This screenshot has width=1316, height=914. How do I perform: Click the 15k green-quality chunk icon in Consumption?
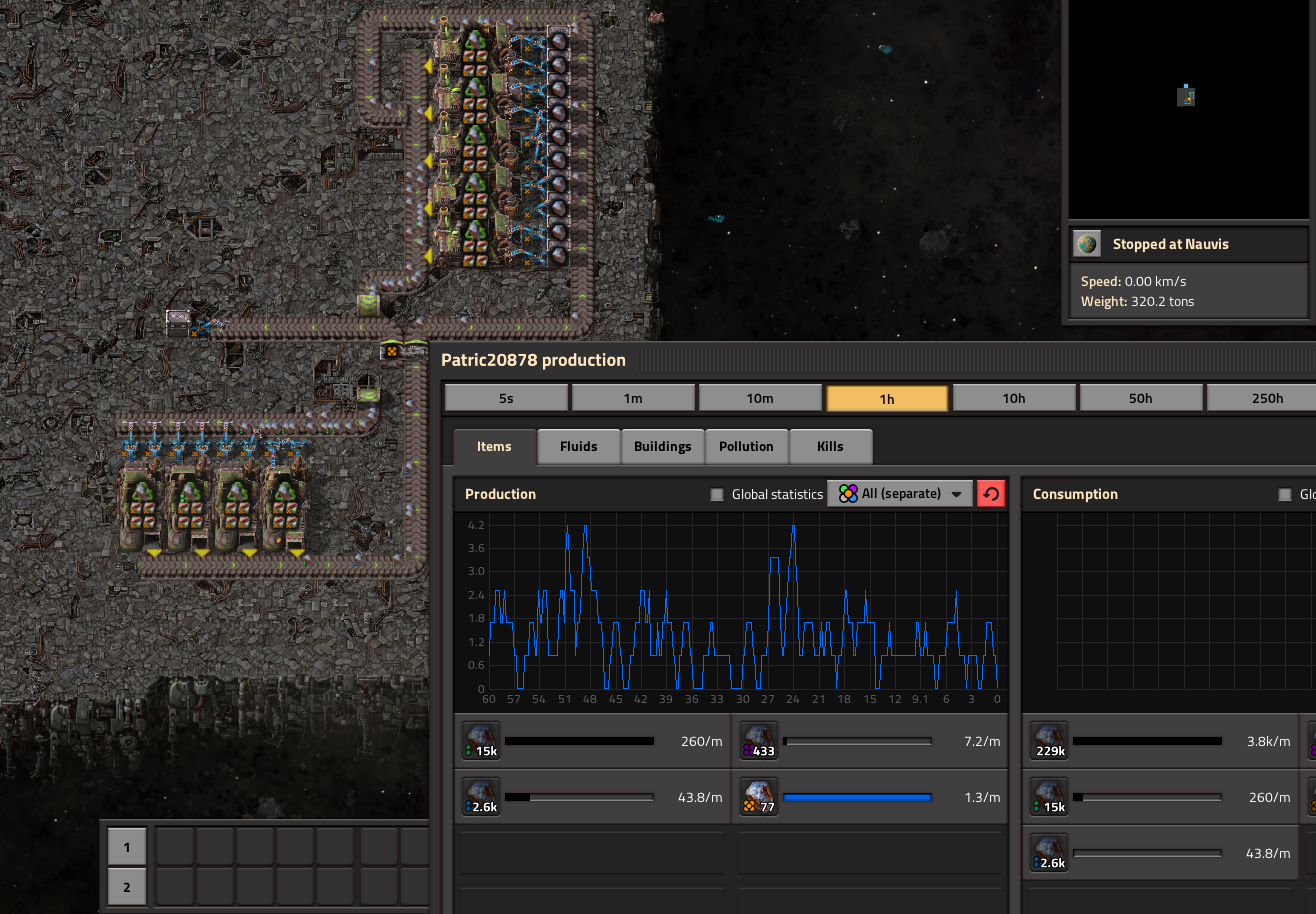[x=1049, y=797]
